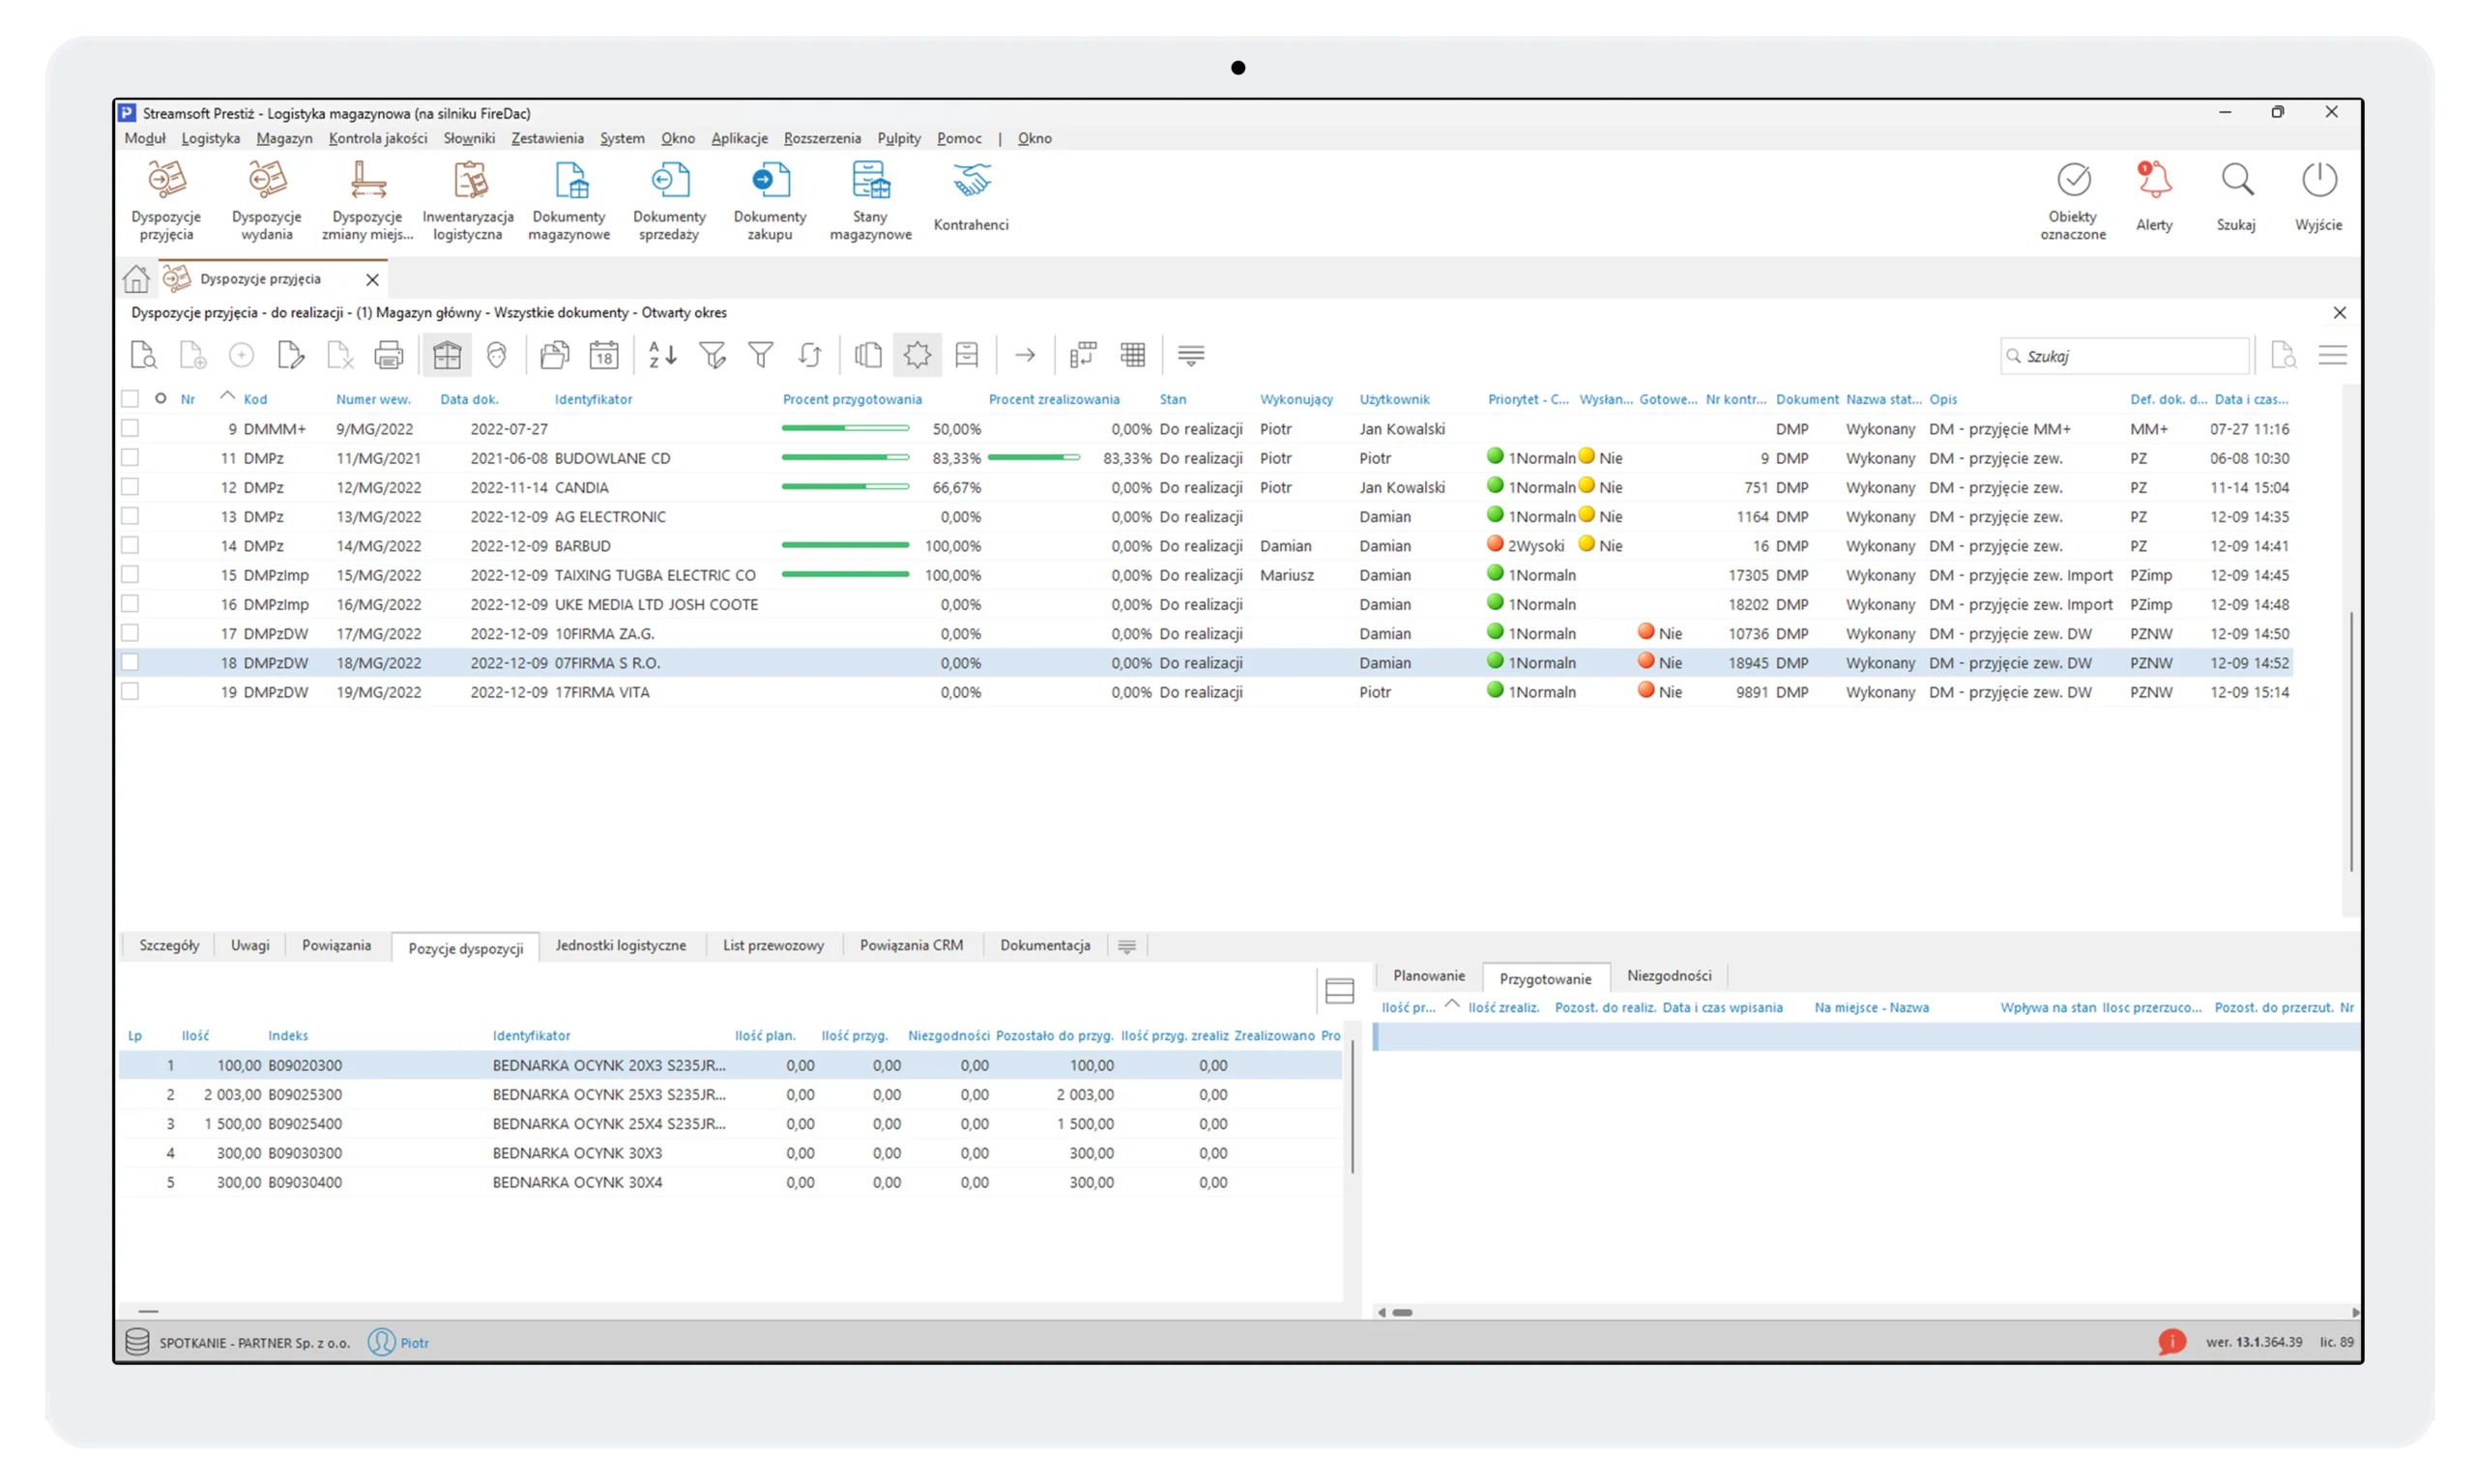Expand the extra tabs dropdown after Dokumentacja
Screen dimensions: 2475x1484
point(1127,946)
